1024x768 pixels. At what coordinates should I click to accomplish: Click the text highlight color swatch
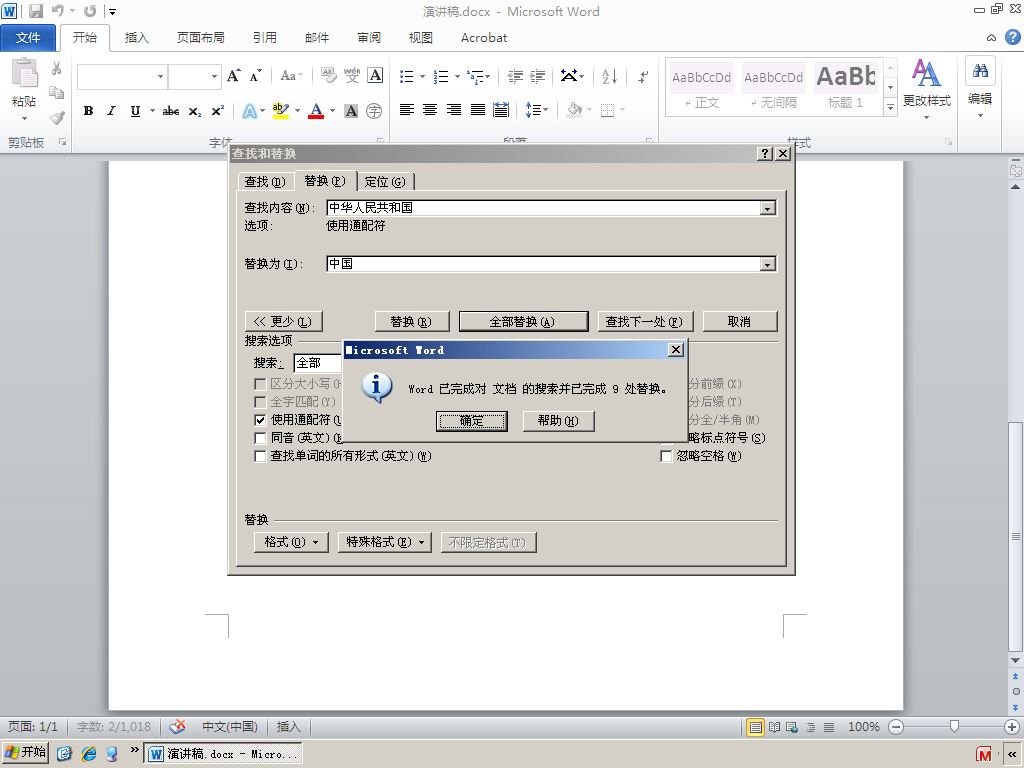(x=280, y=111)
